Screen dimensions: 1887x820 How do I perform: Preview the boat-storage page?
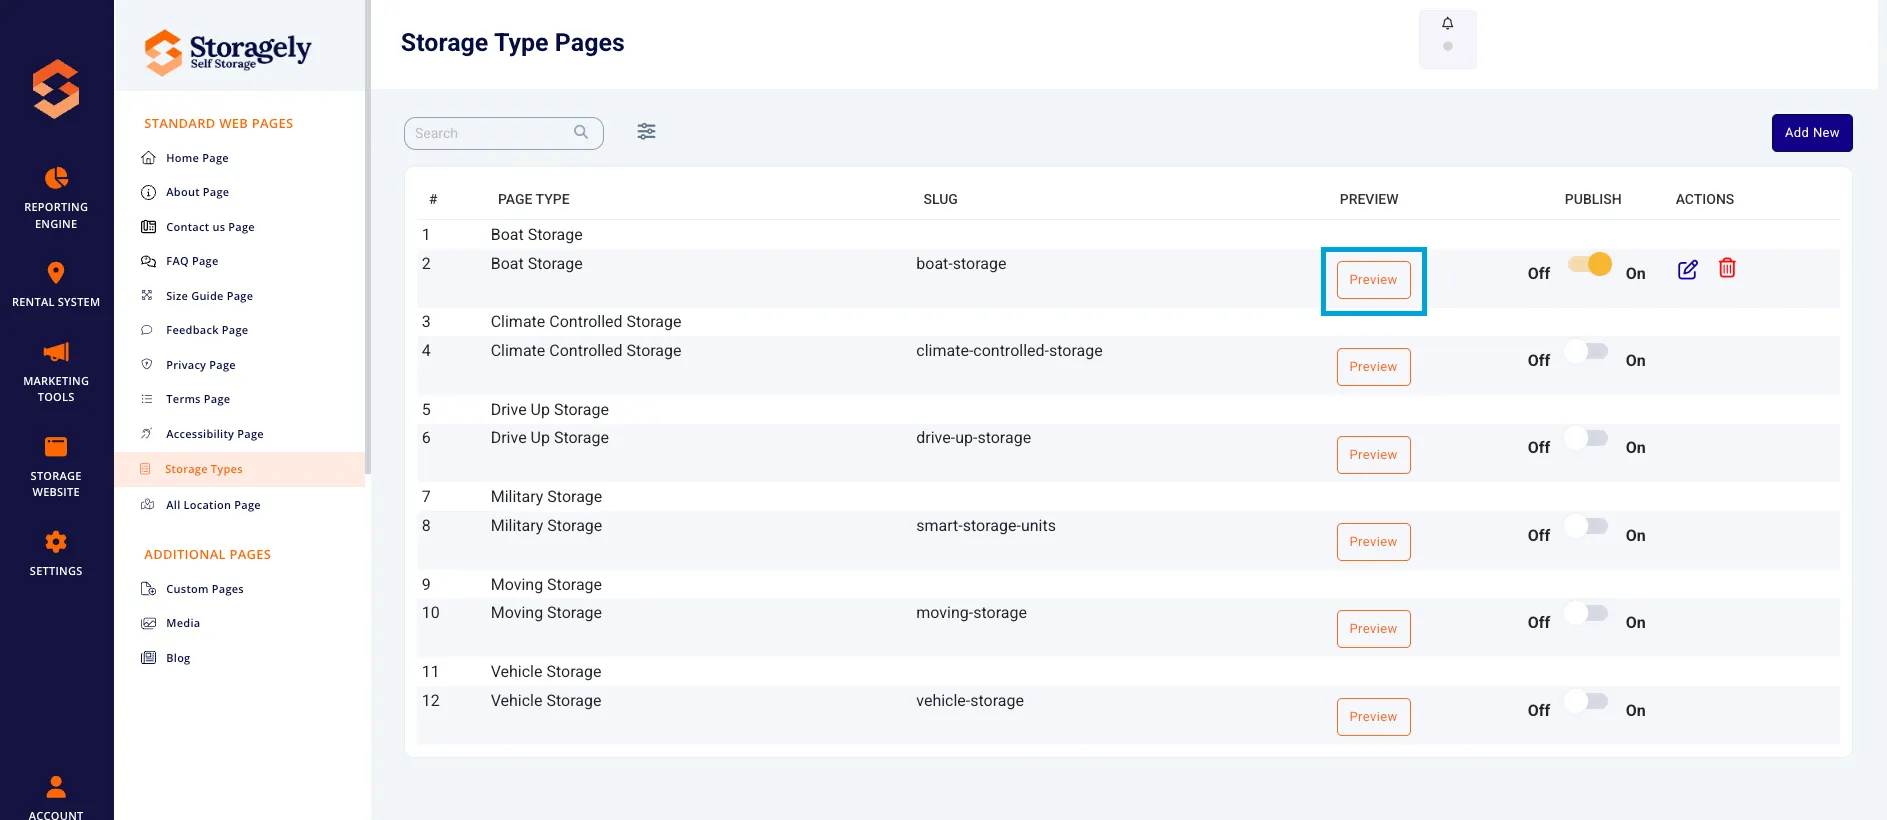click(x=1373, y=280)
